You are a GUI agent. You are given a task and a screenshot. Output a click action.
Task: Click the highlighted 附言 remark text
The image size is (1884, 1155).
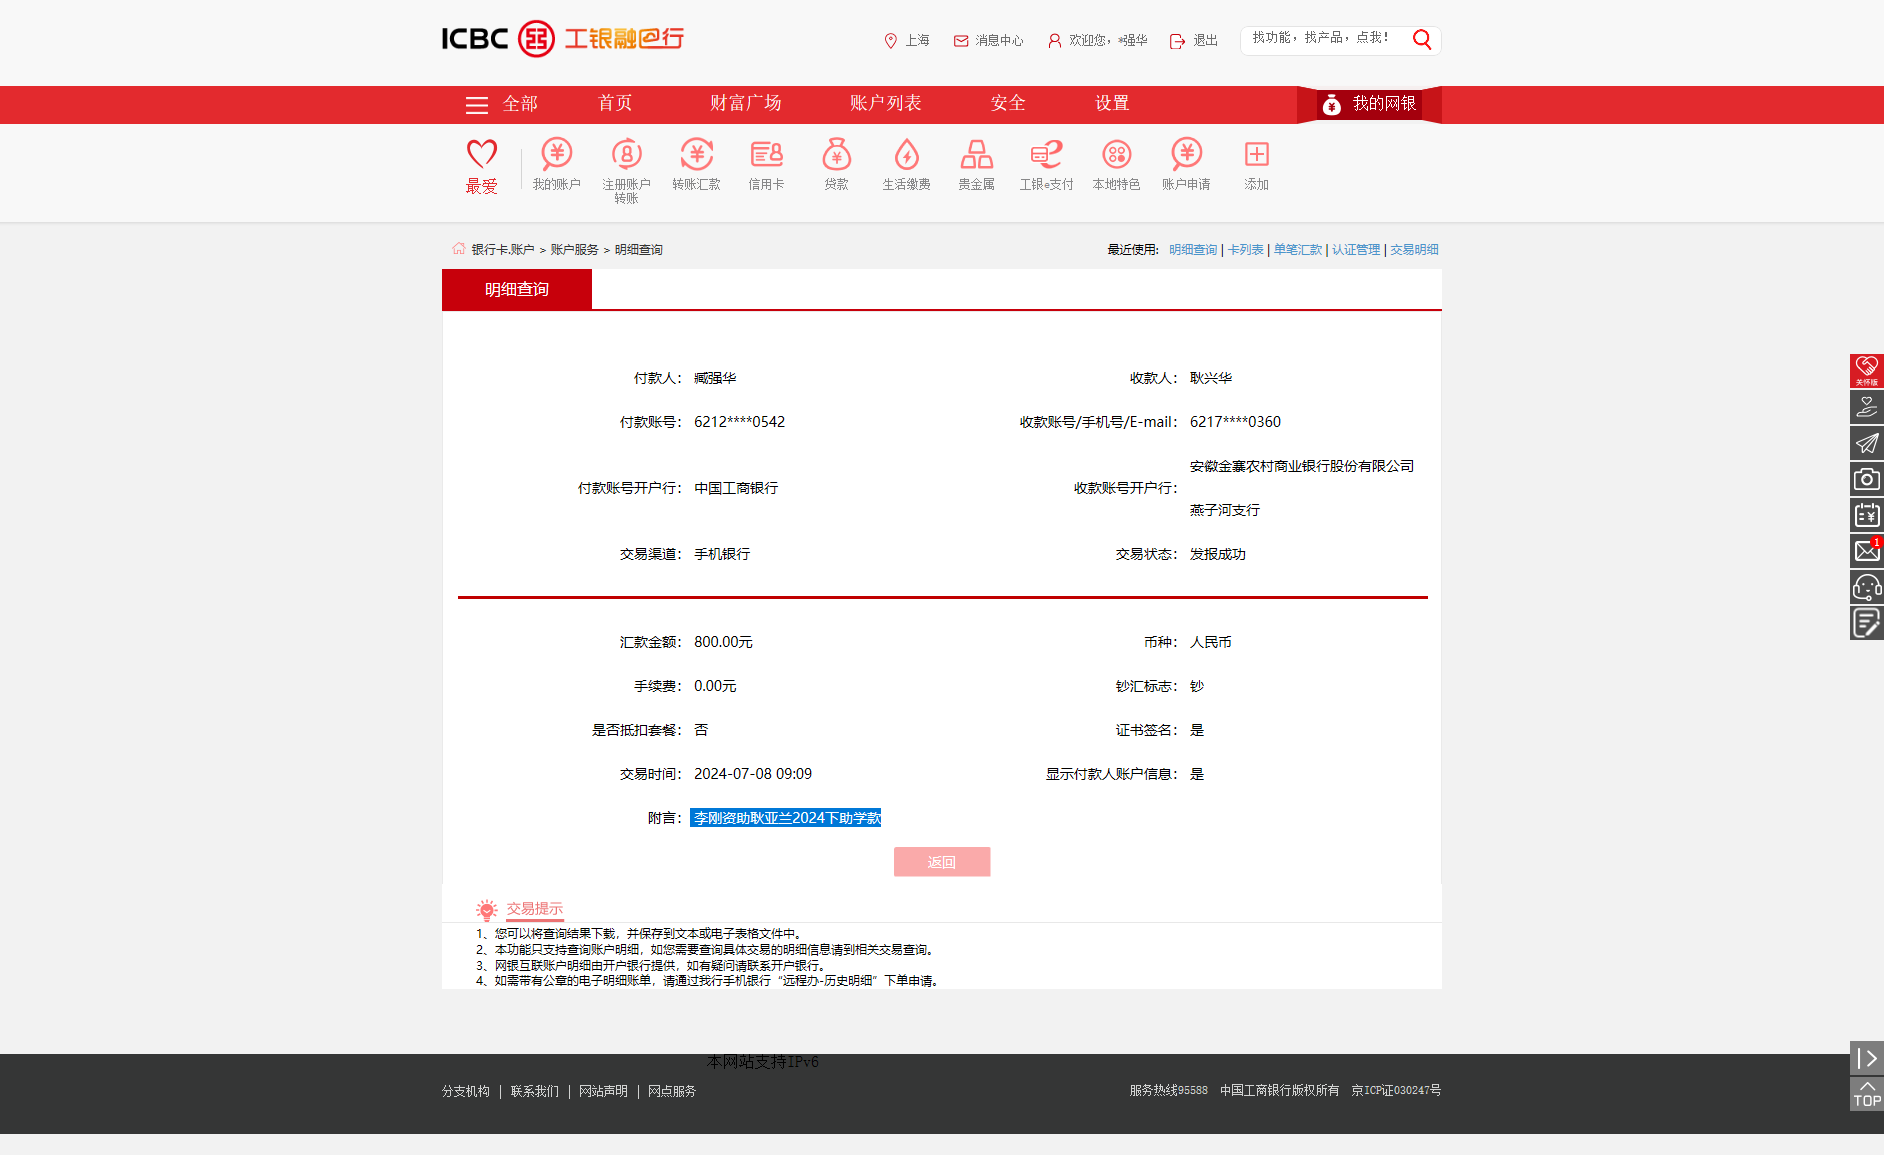[786, 818]
